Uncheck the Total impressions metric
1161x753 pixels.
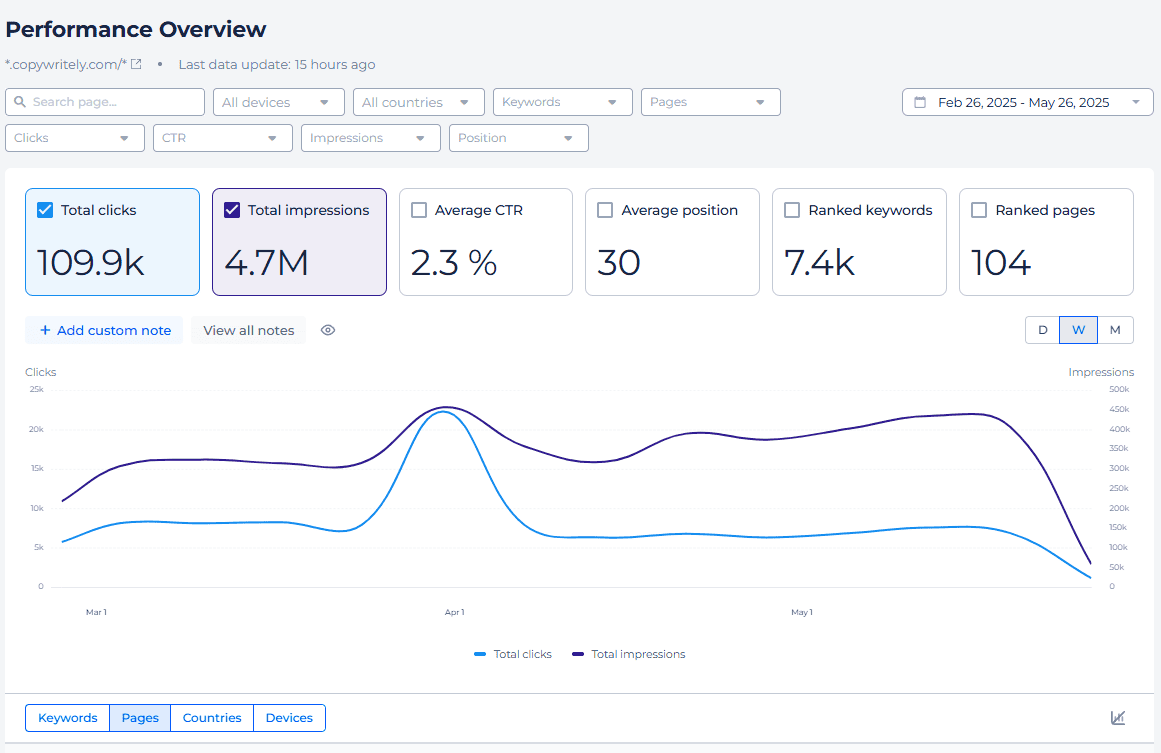click(231, 210)
